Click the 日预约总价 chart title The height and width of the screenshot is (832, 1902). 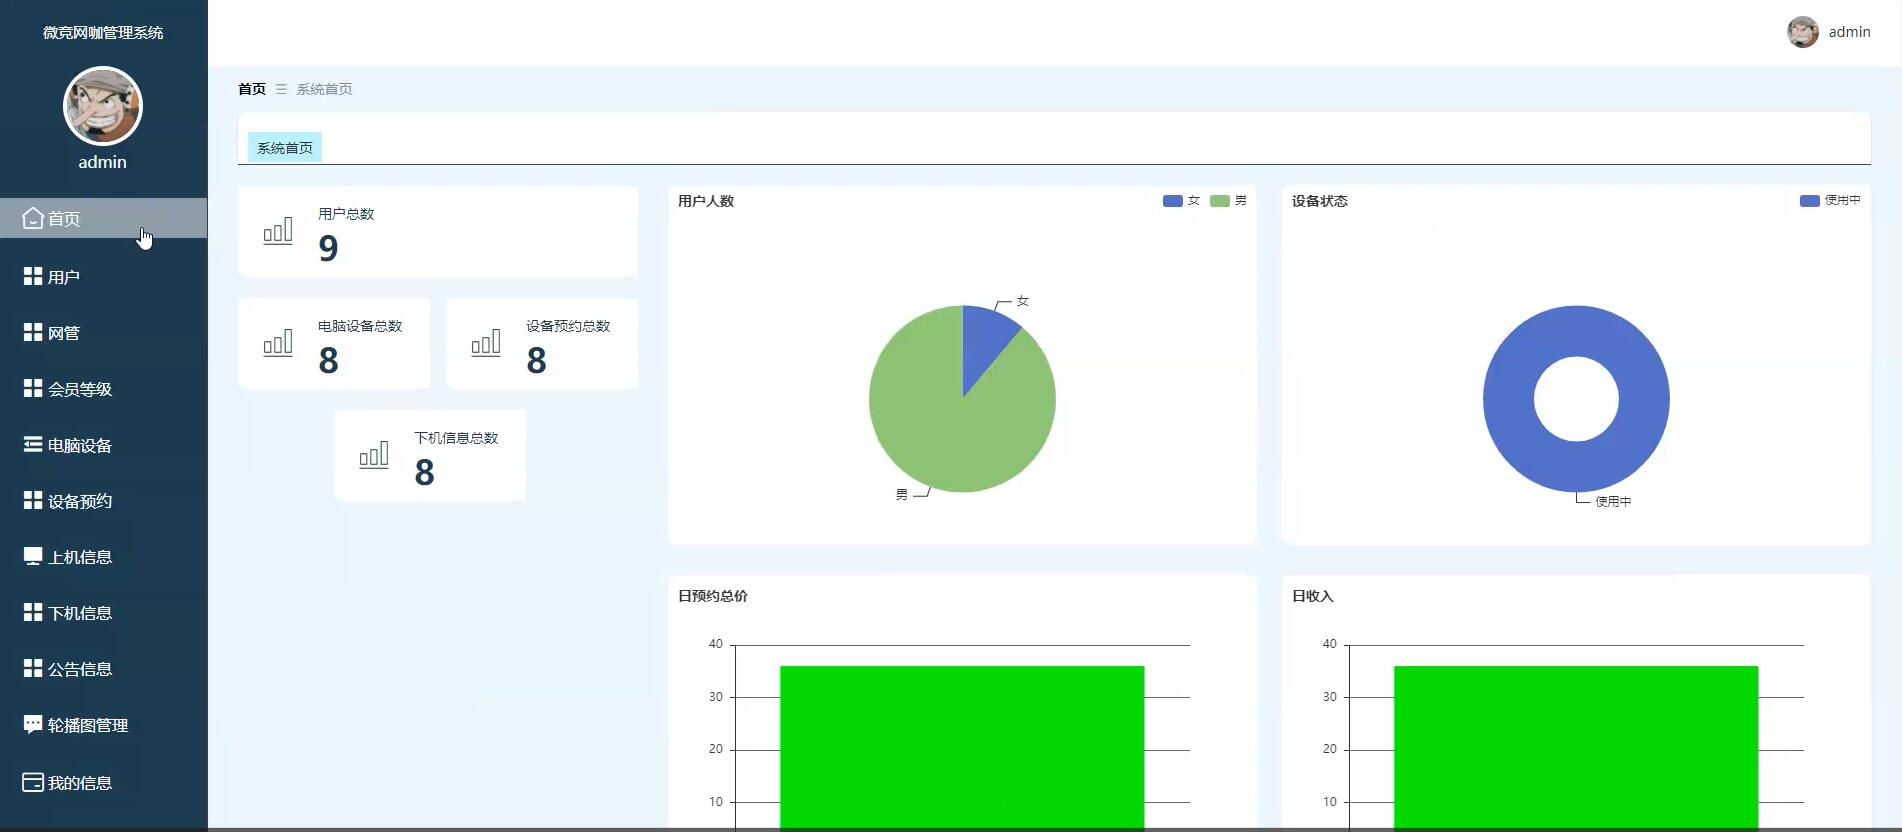point(713,596)
